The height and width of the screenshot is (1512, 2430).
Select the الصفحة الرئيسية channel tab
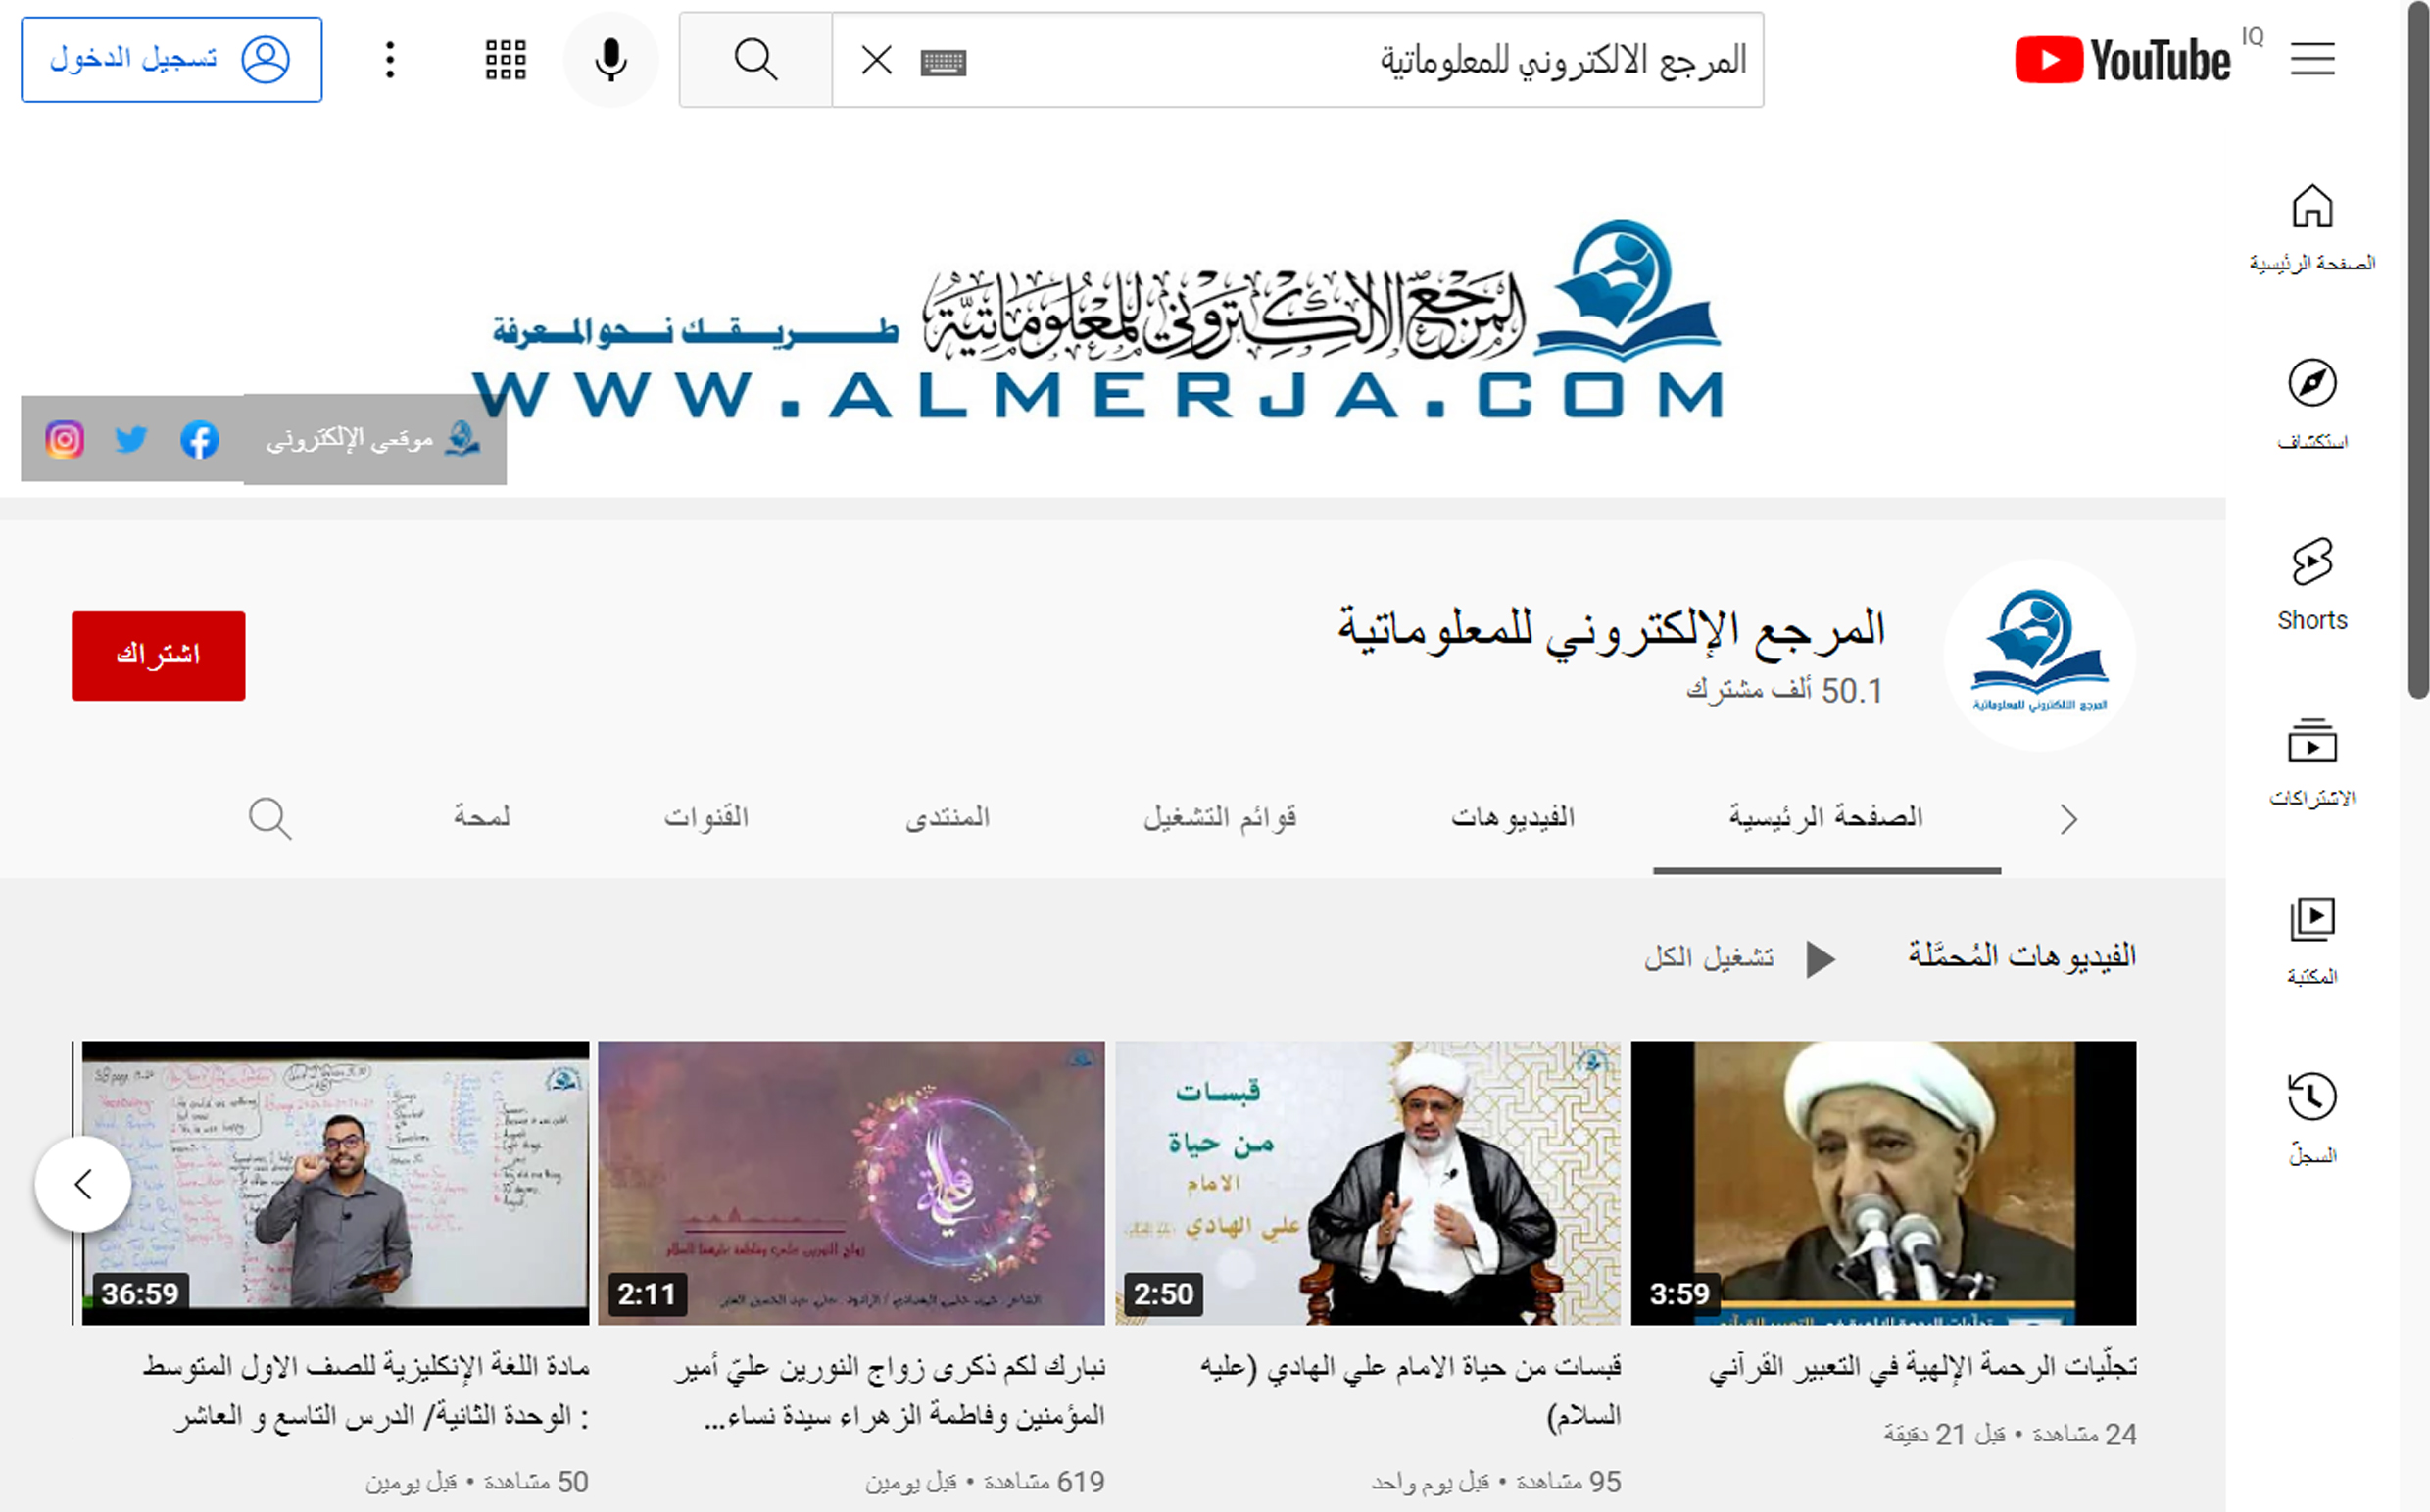pos(1826,818)
